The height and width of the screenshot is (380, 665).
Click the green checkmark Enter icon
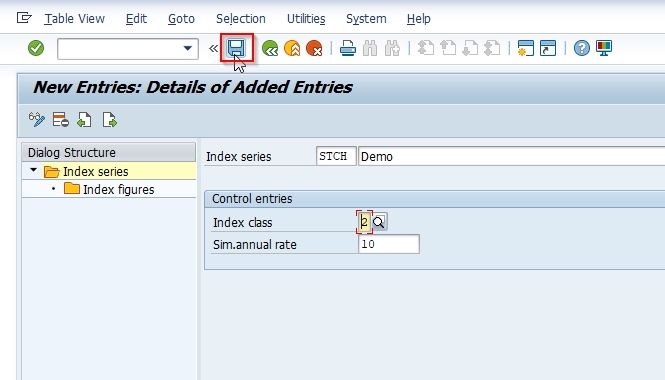(36, 48)
